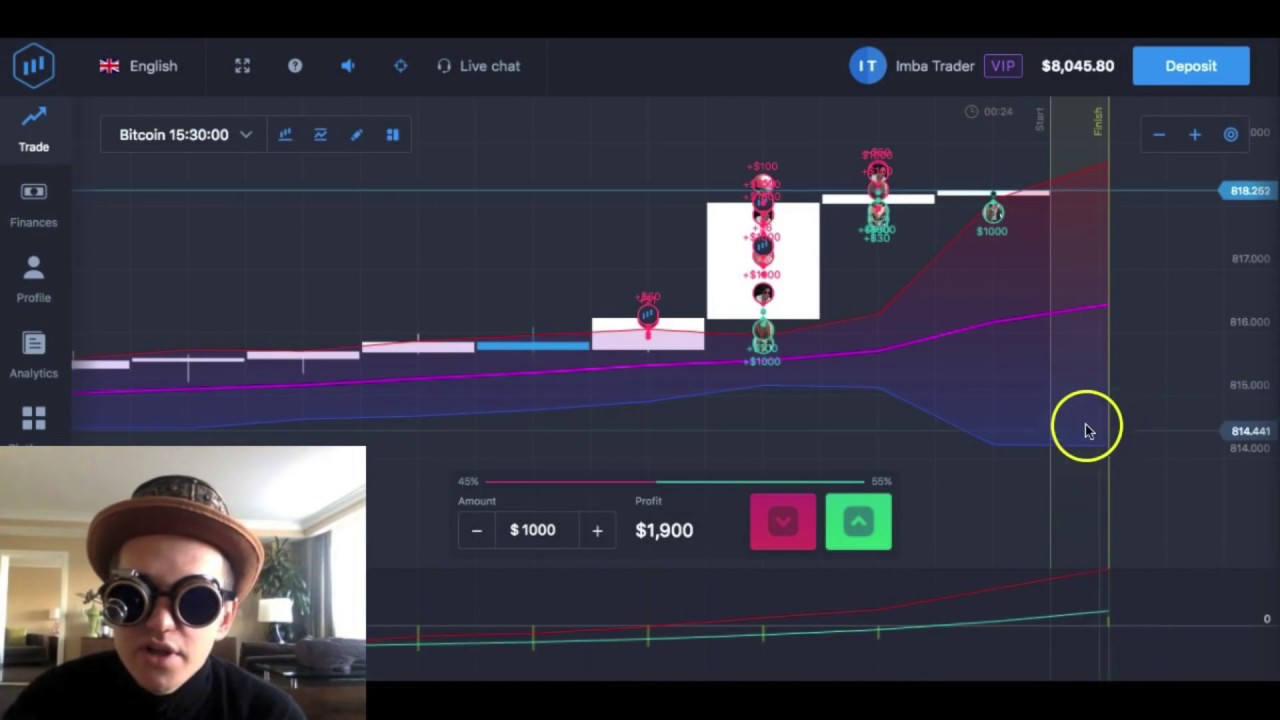
Task: Click the 45%/55% sentiment bar
Action: click(x=674, y=481)
